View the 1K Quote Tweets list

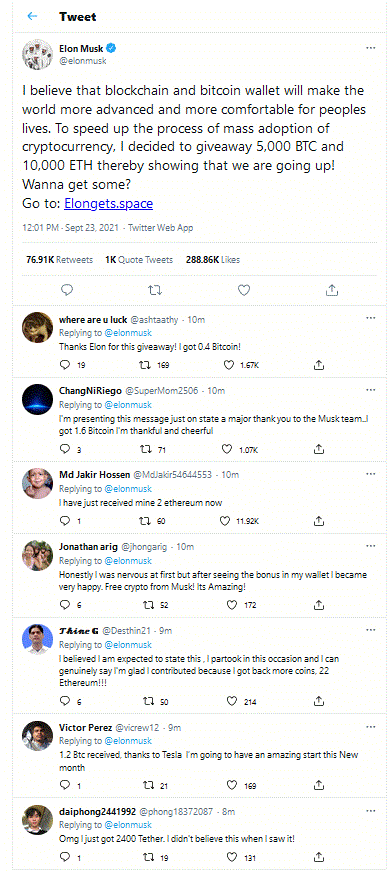139,259
